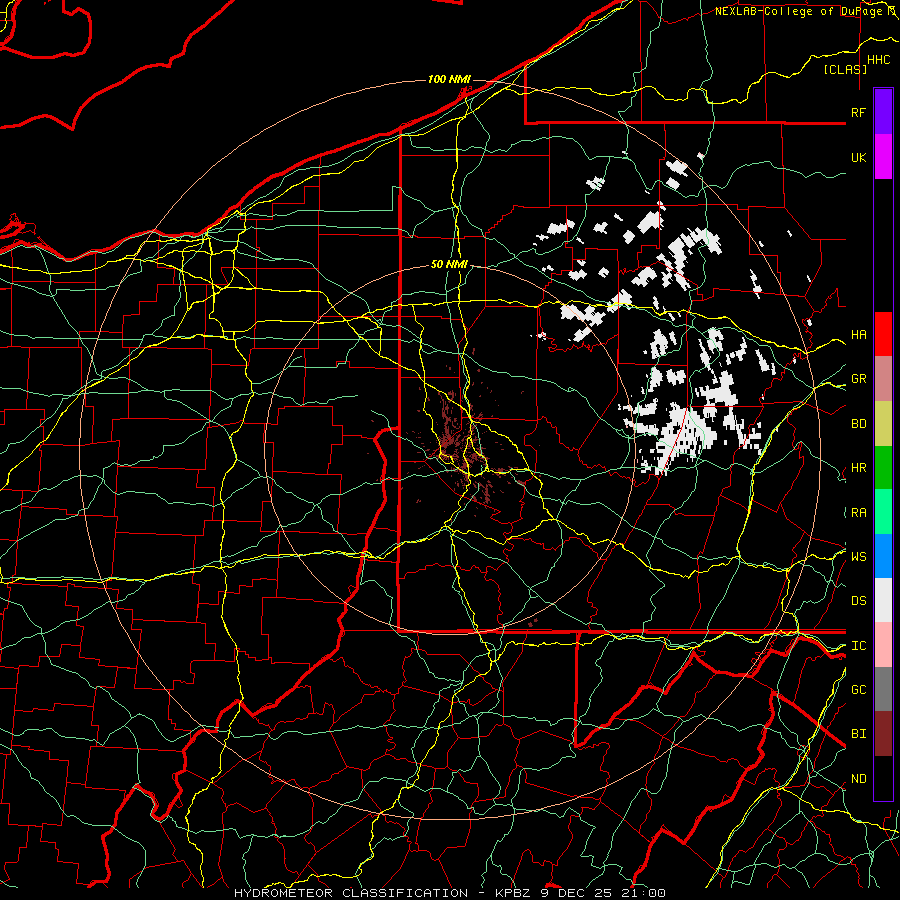This screenshot has width=900, height=900.
Task: Pick the mint-green RA legend color swatch
Action: (883, 512)
